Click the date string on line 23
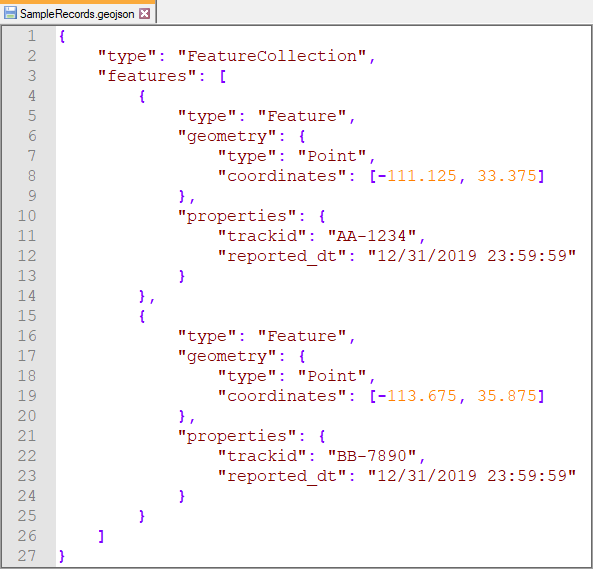Image resolution: width=593 pixels, height=569 pixels. [472, 476]
